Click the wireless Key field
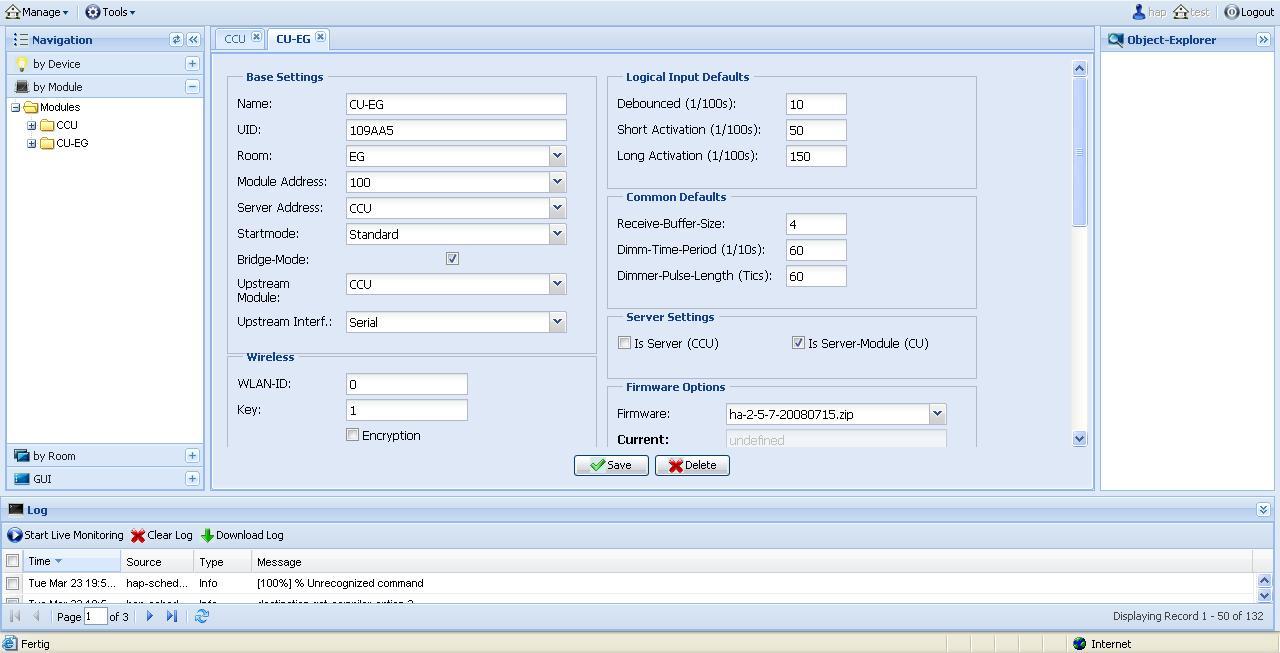Image resolution: width=1280 pixels, height=653 pixels. point(407,410)
